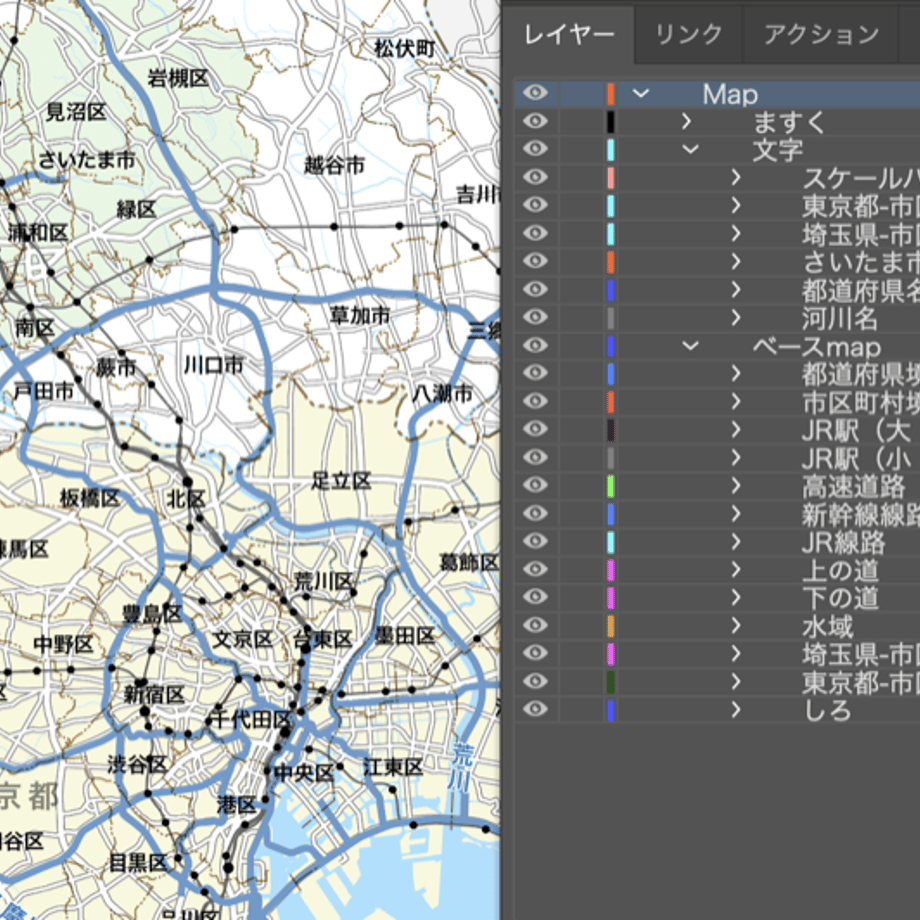This screenshot has width=920, height=920.
Task: Select the JR駅（小 layer name
Action: click(857, 459)
